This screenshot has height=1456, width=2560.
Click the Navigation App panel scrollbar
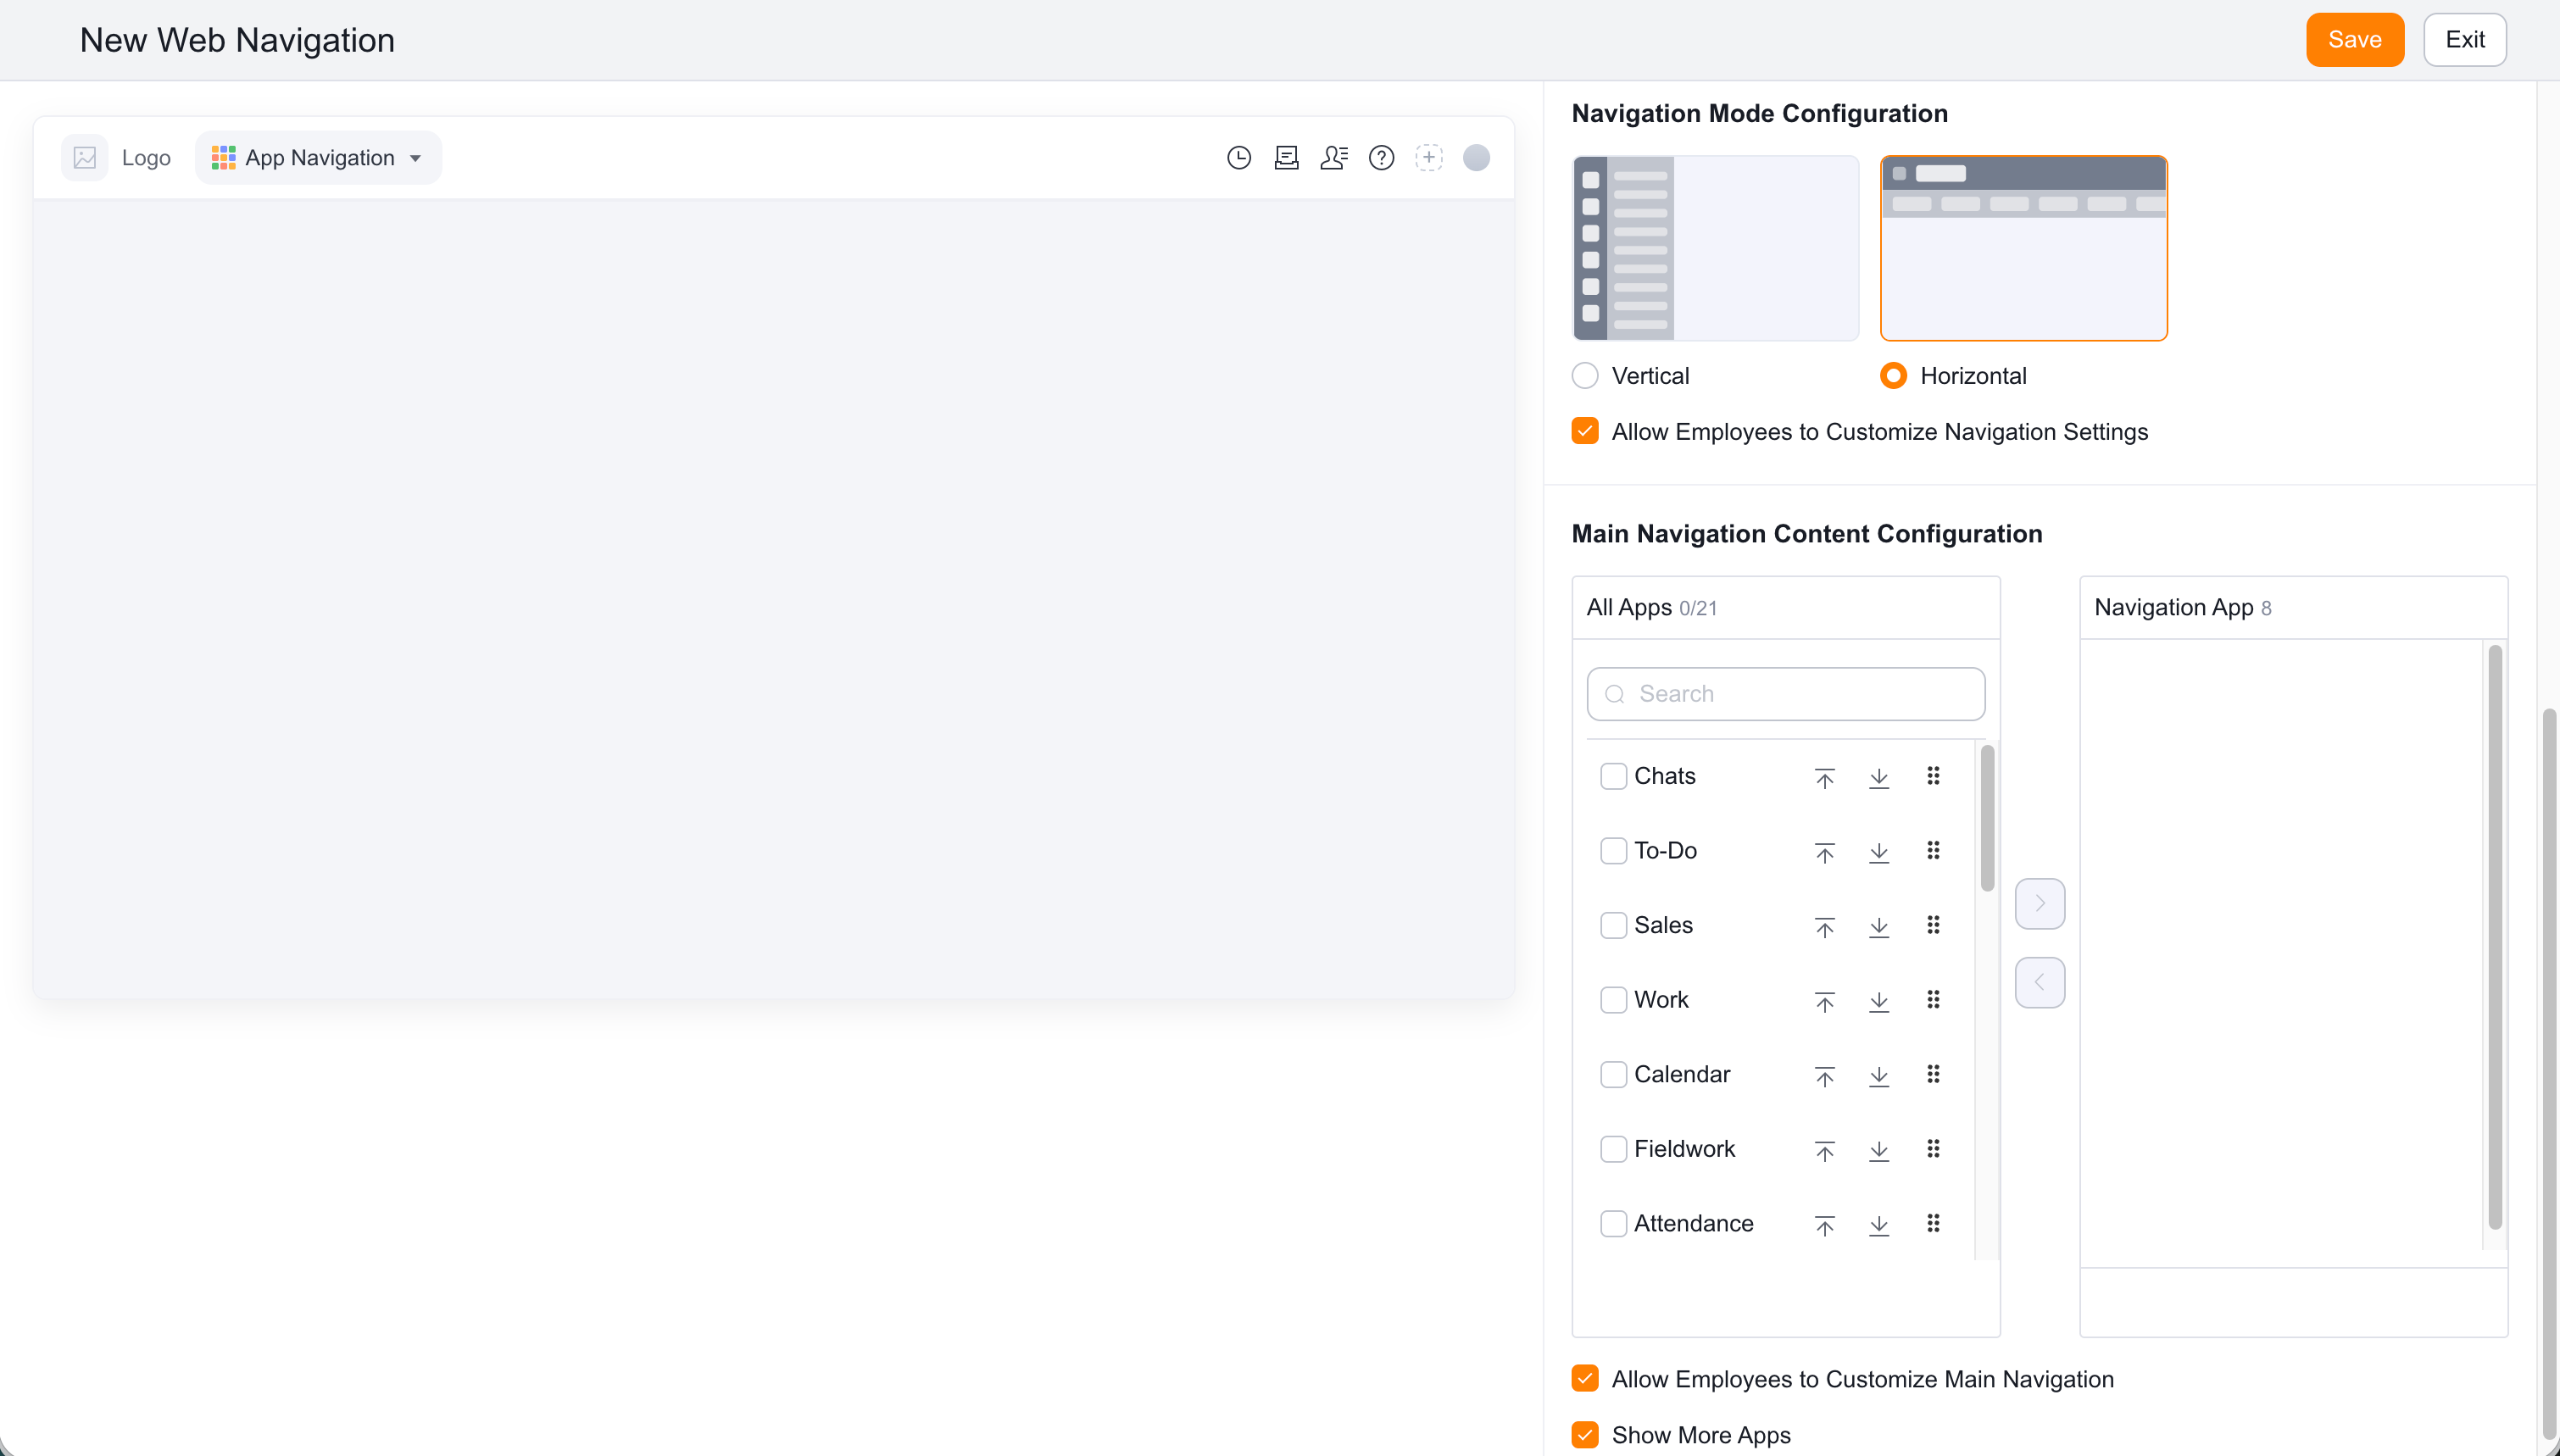click(x=2496, y=937)
